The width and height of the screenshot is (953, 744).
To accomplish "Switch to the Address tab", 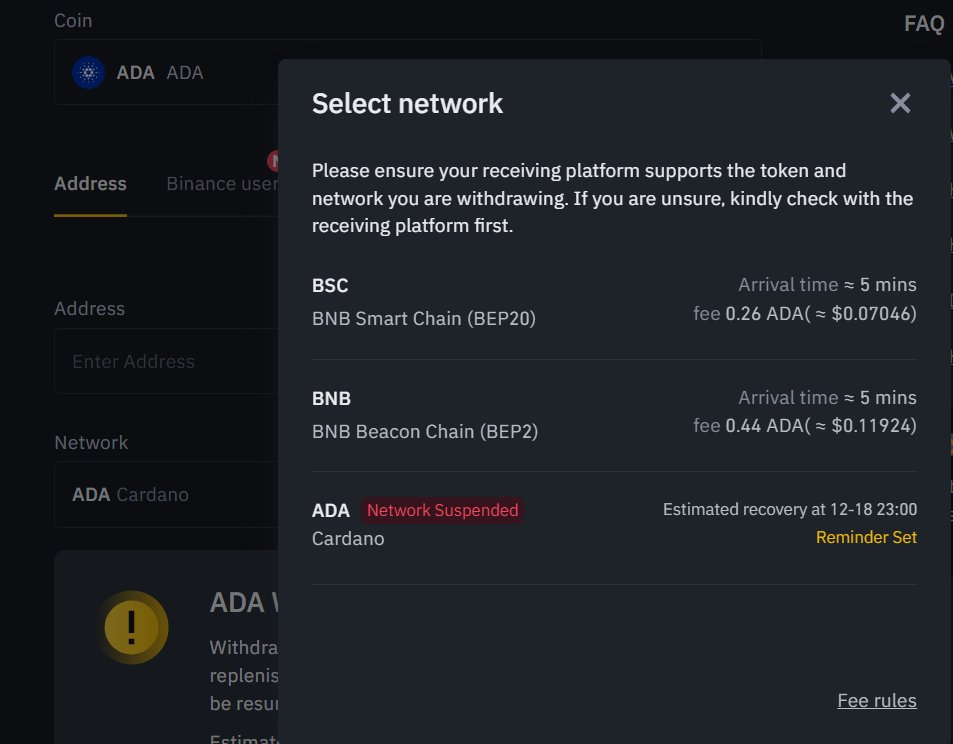I will tap(90, 183).
